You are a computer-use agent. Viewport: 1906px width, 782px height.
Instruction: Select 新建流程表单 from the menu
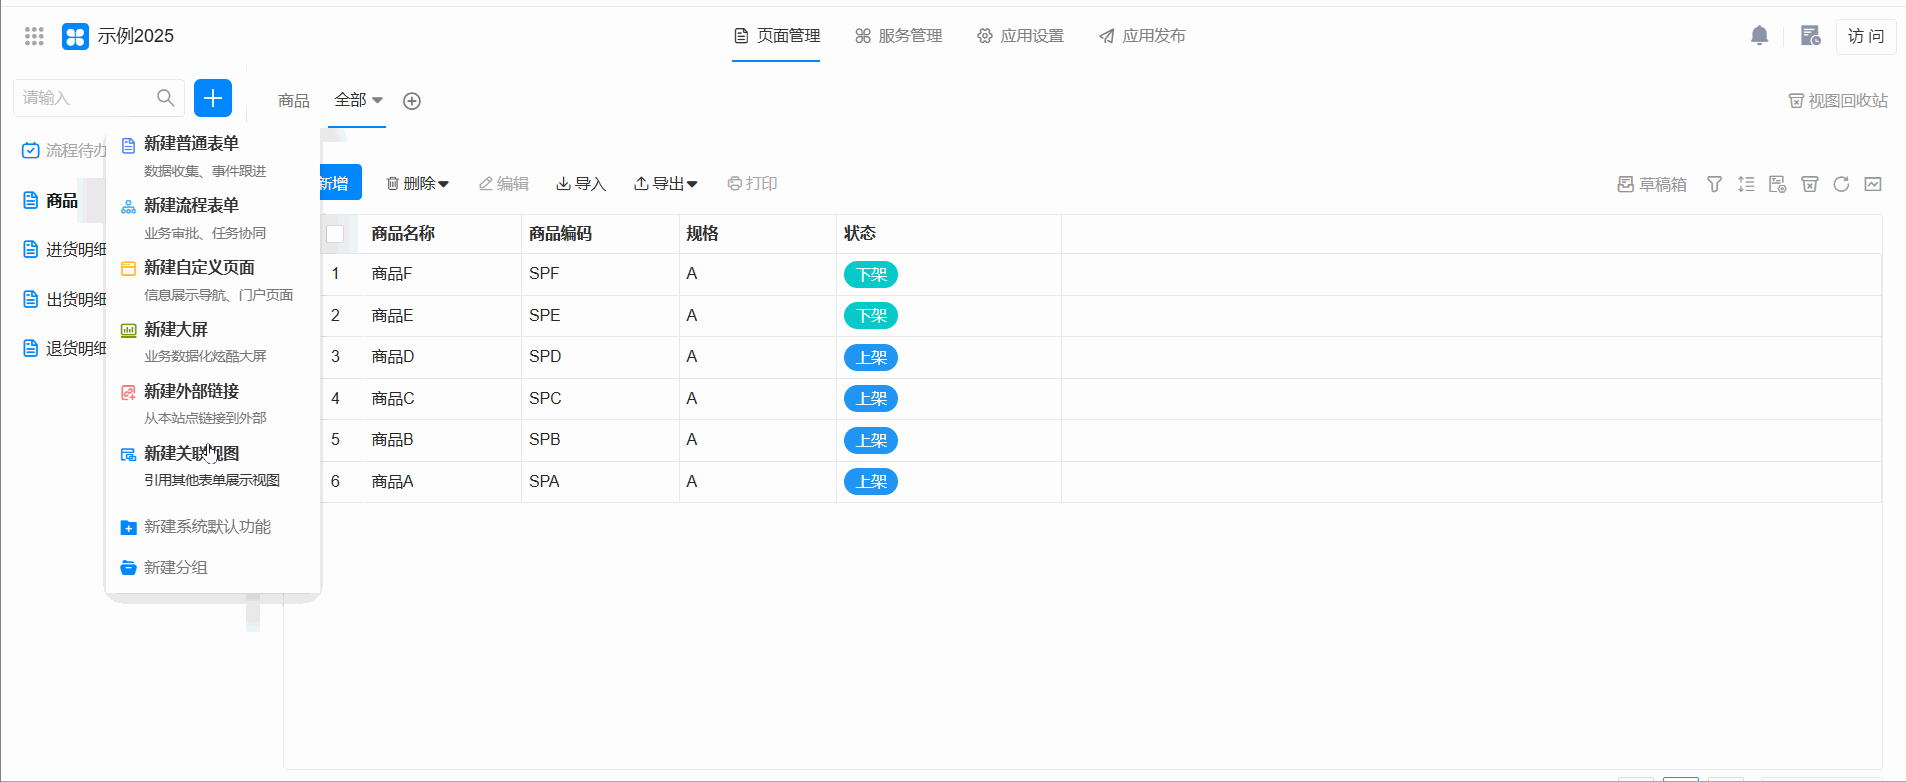191,206
